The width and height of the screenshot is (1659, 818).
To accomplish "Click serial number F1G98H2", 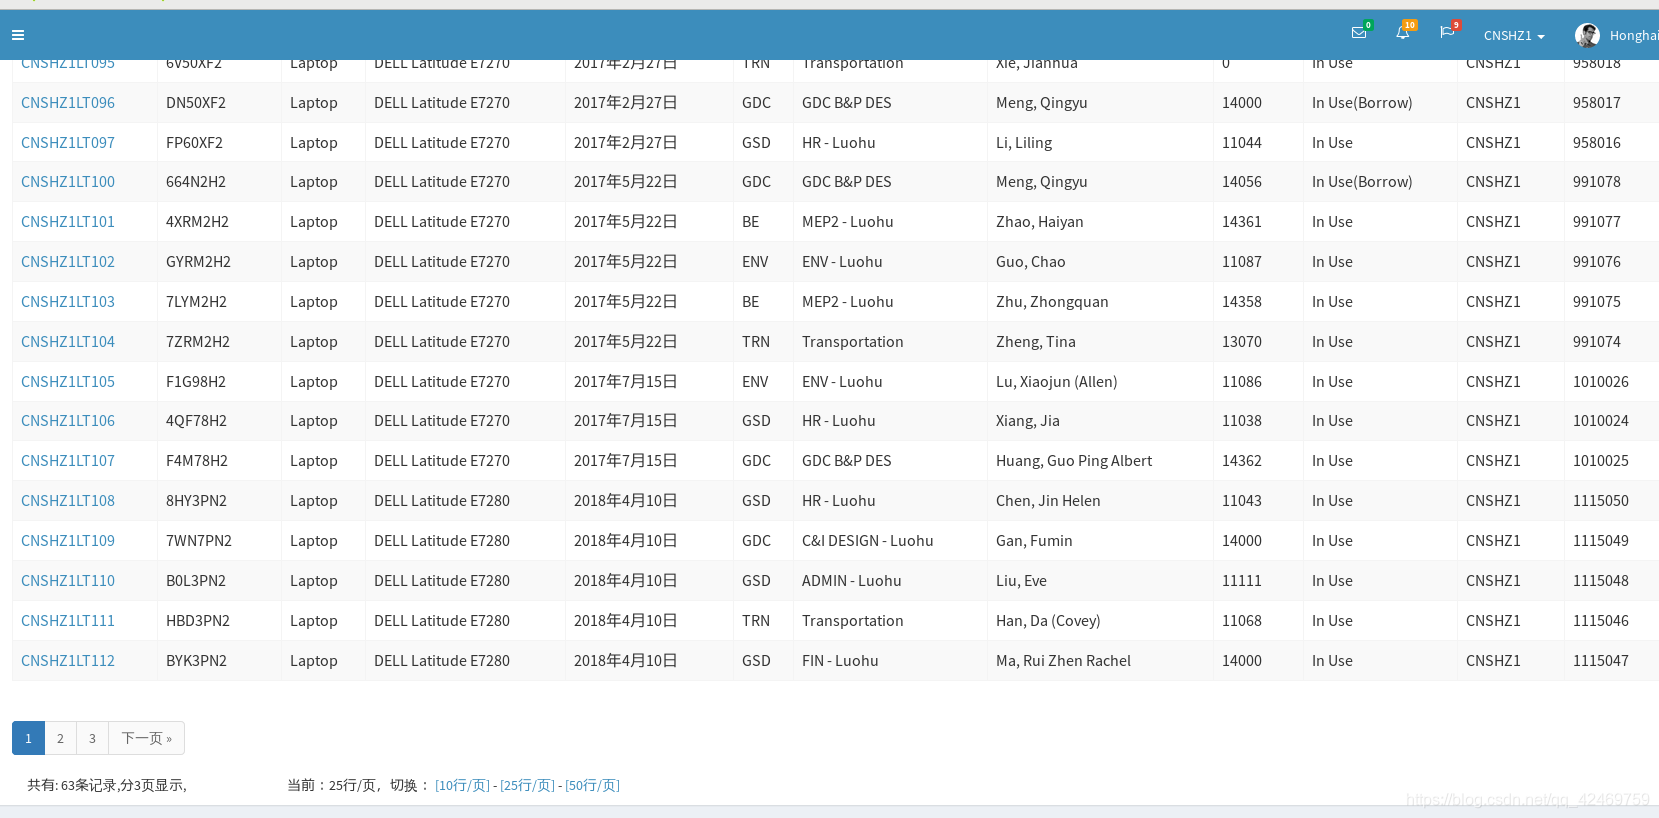I will (x=196, y=382).
